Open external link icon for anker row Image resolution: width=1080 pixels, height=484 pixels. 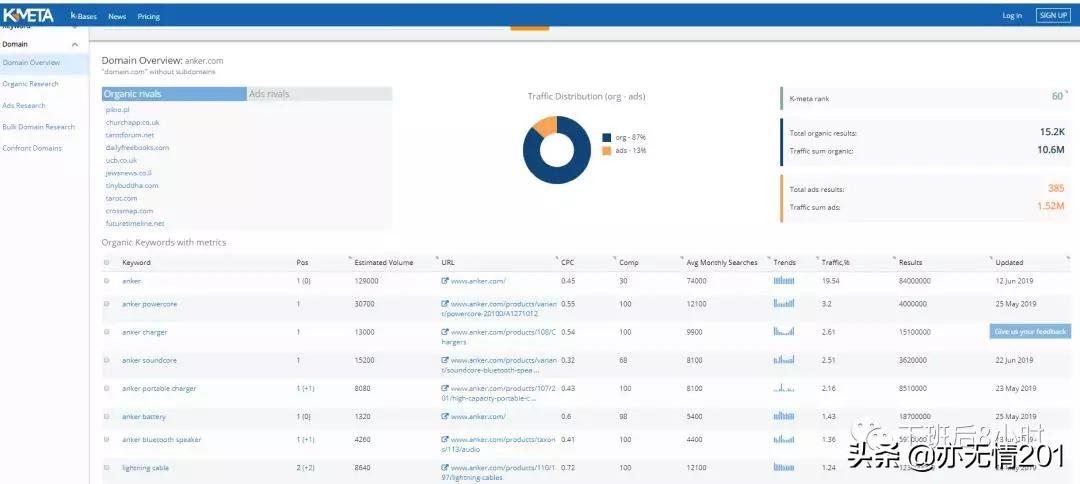[x=445, y=281]
